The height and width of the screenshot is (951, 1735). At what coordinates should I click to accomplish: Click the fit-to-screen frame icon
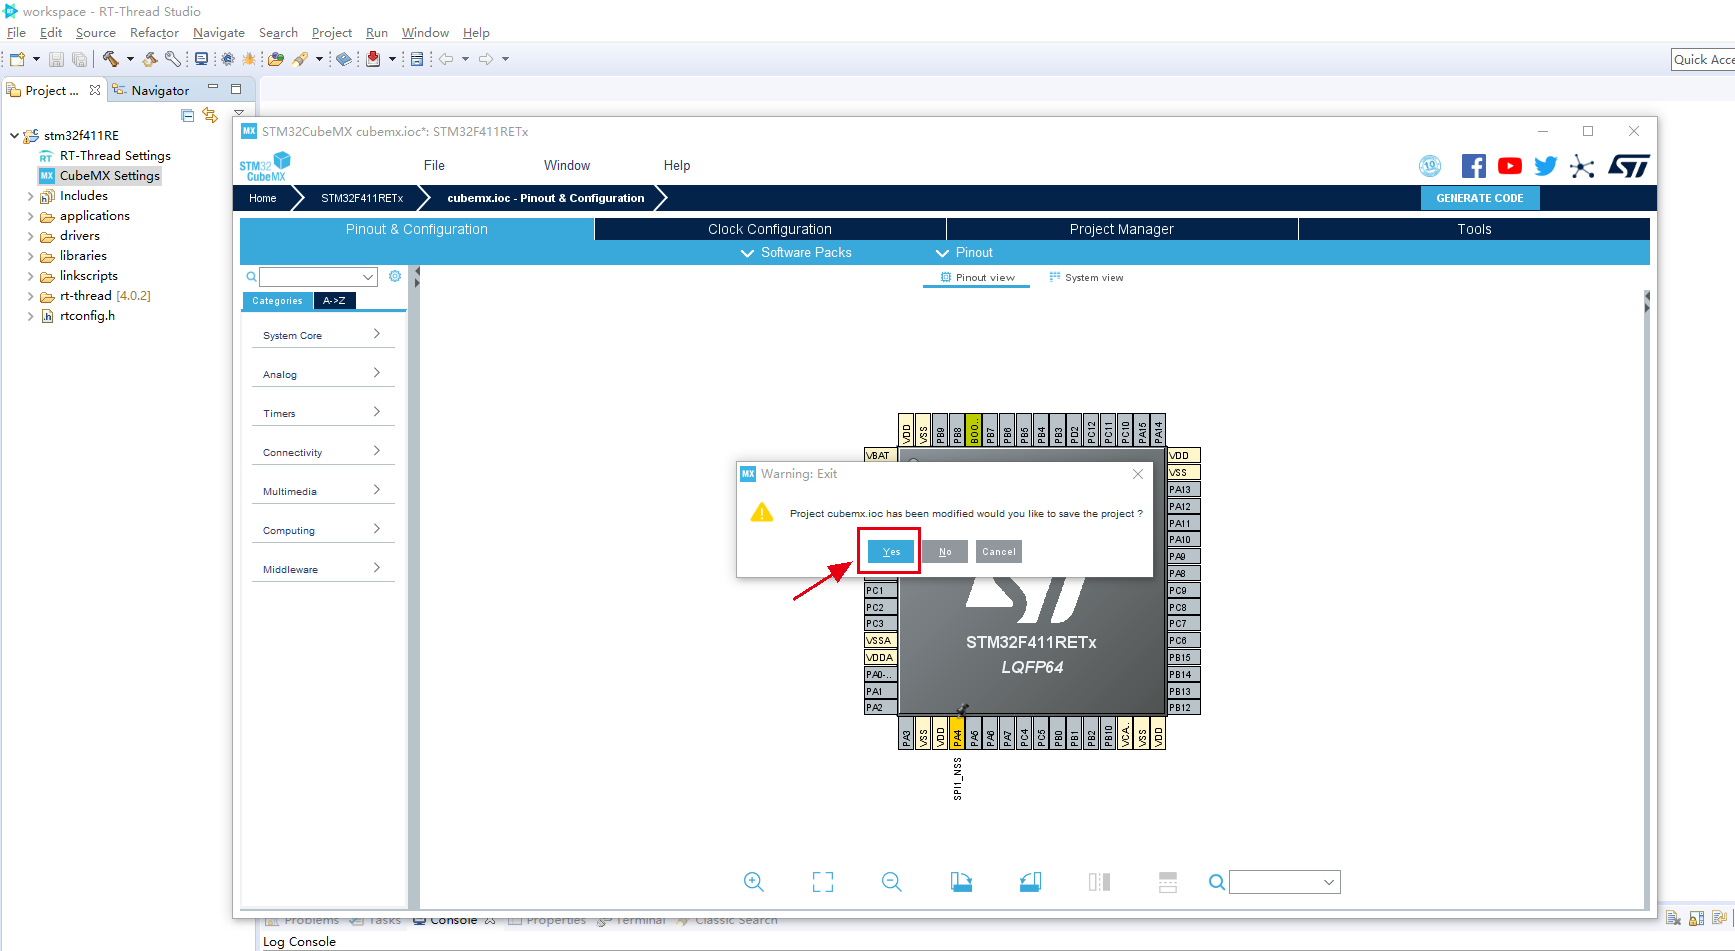(823, 882)
